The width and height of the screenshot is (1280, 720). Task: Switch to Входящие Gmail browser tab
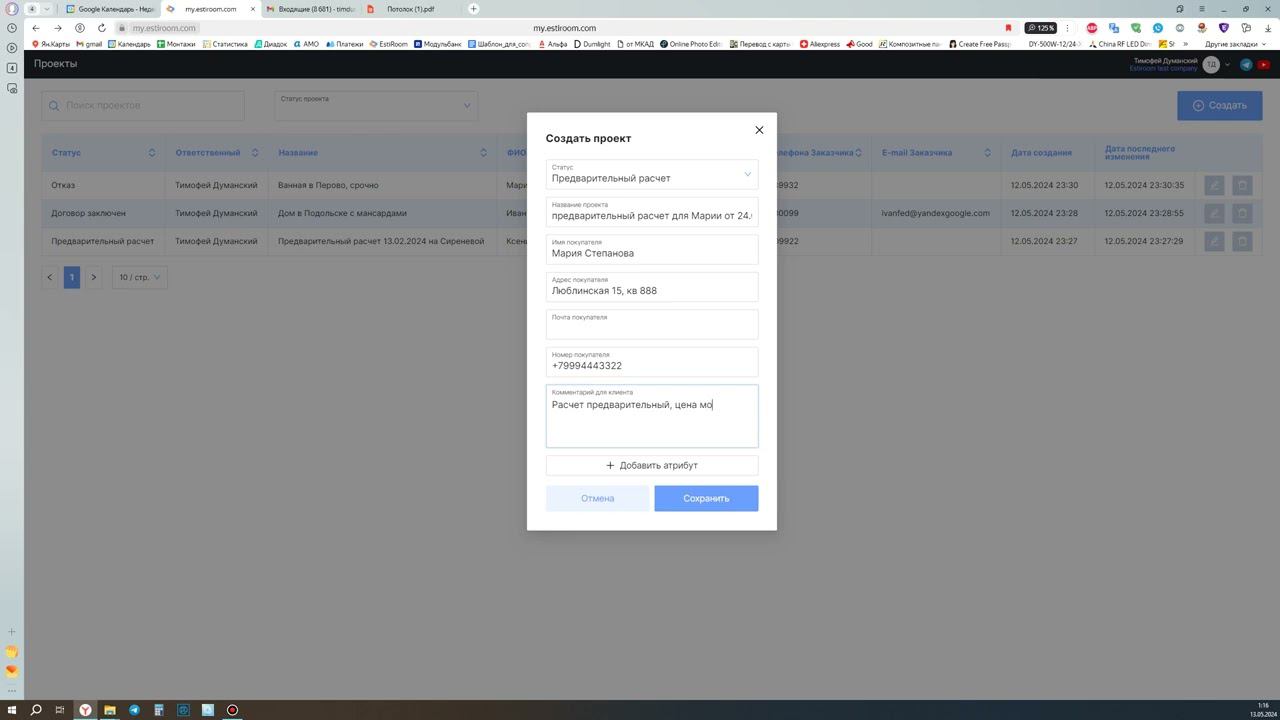310,9
